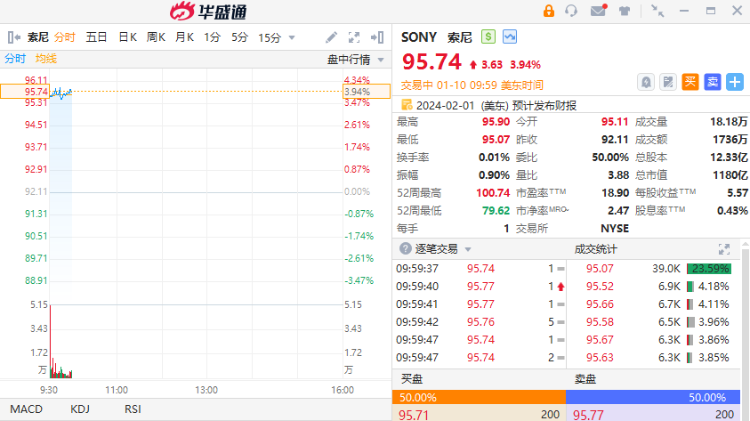Click the blue Sell (卖) button icon
This screenshot has width=750, height=421.
click(713, 82)
